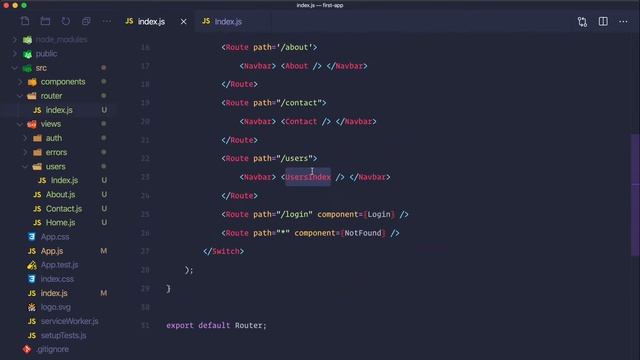Open serviceWorker.js in the file tree
Viewport: 640px width, 360px height.
point(70,321)
